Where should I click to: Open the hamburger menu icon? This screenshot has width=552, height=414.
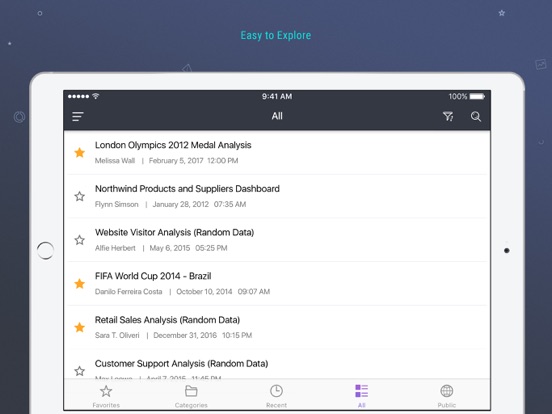point(77,117)
